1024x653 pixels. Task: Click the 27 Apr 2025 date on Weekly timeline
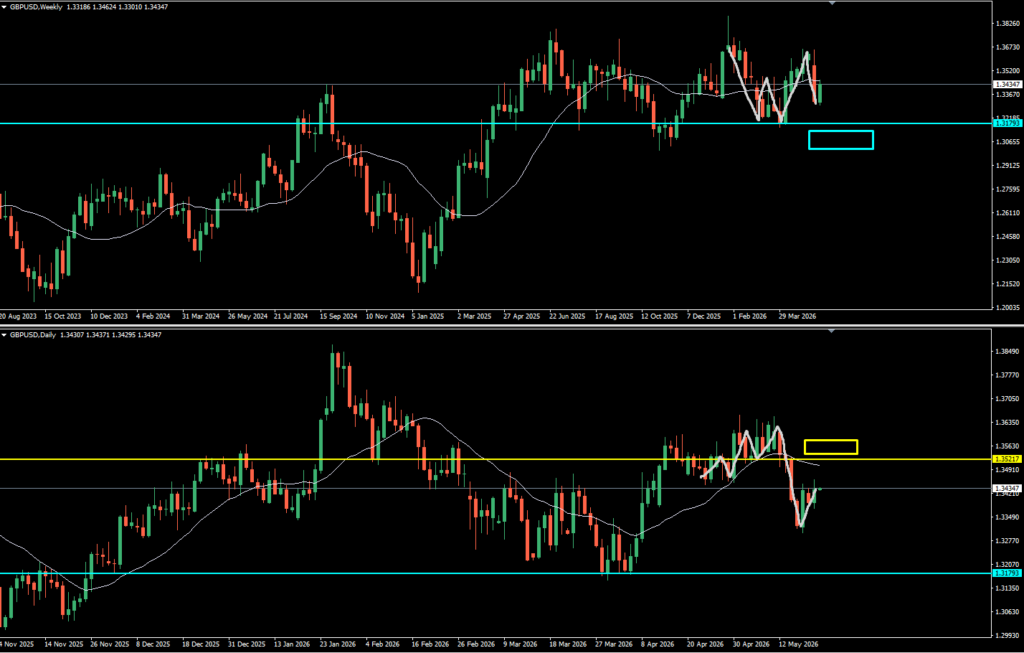(522, 316)
